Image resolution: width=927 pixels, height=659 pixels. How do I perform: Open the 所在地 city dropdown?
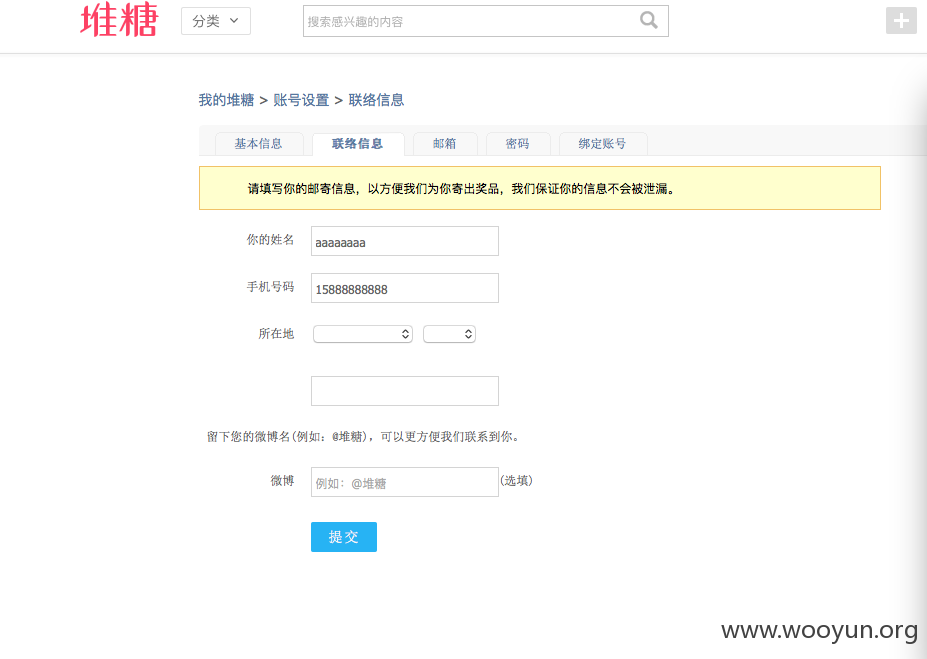click(x=449, y=334)
